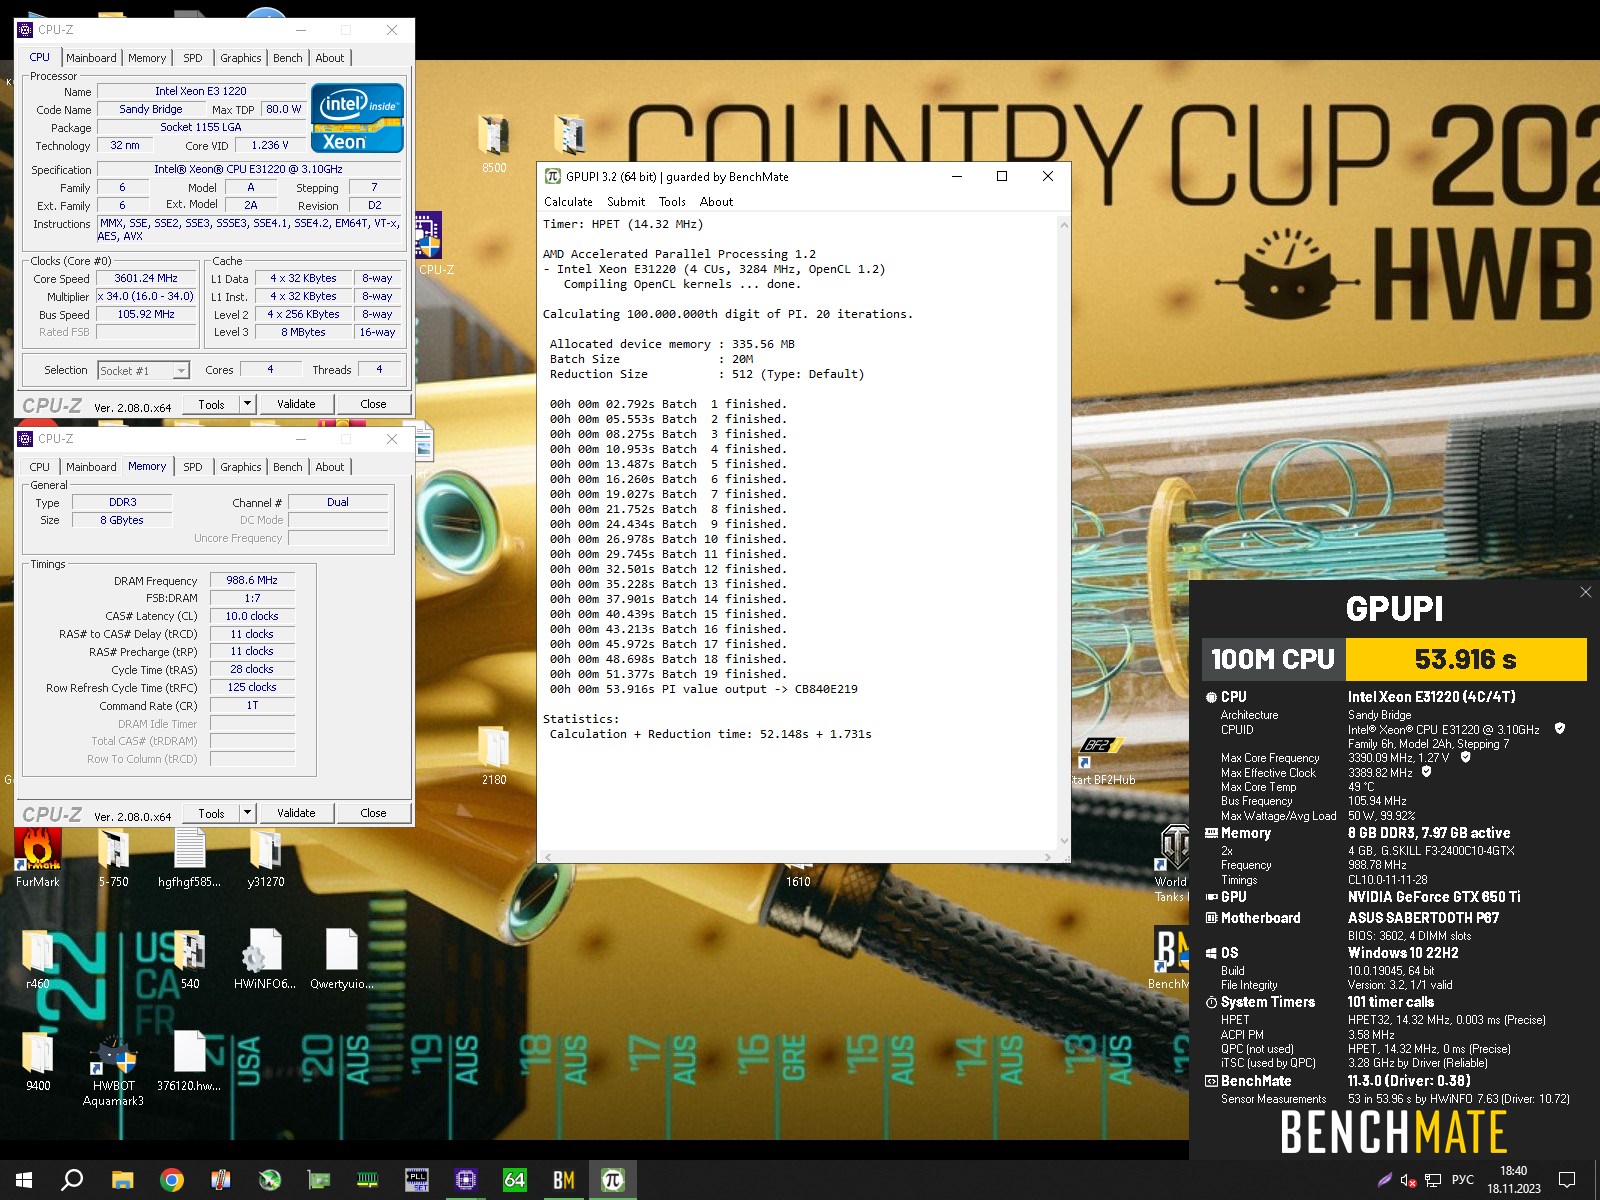Click Validate button in bottom CPU-Z
Viewport: 1600px width, 1200px height.
[x=296, y=813]
